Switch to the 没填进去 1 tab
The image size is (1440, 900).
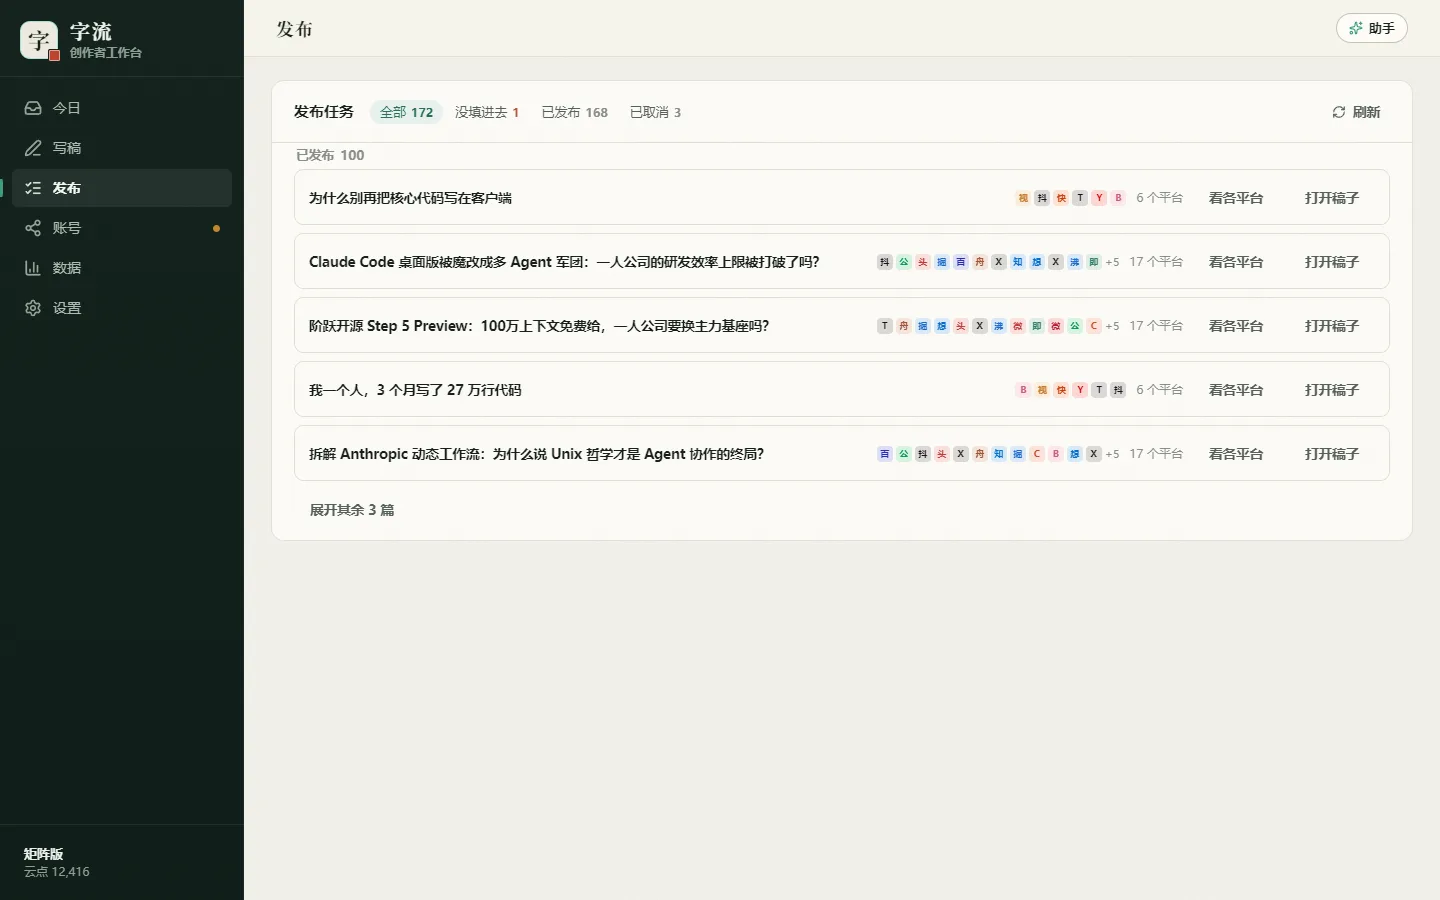click(x=487, y=112)
